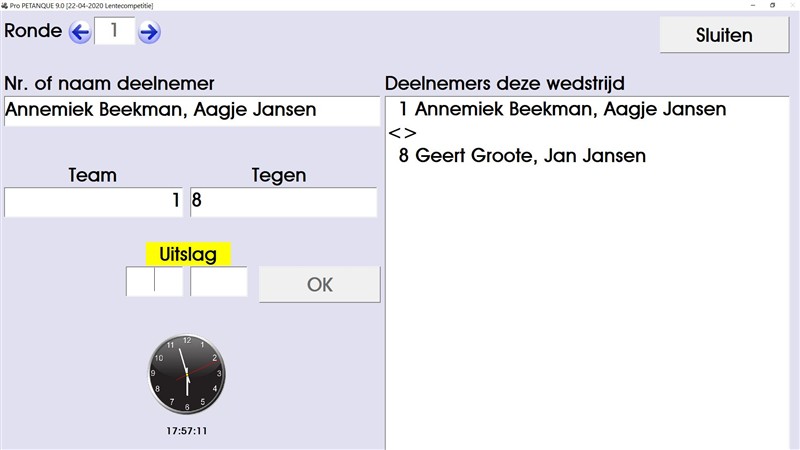Select the Team number field

pos(95,201)
